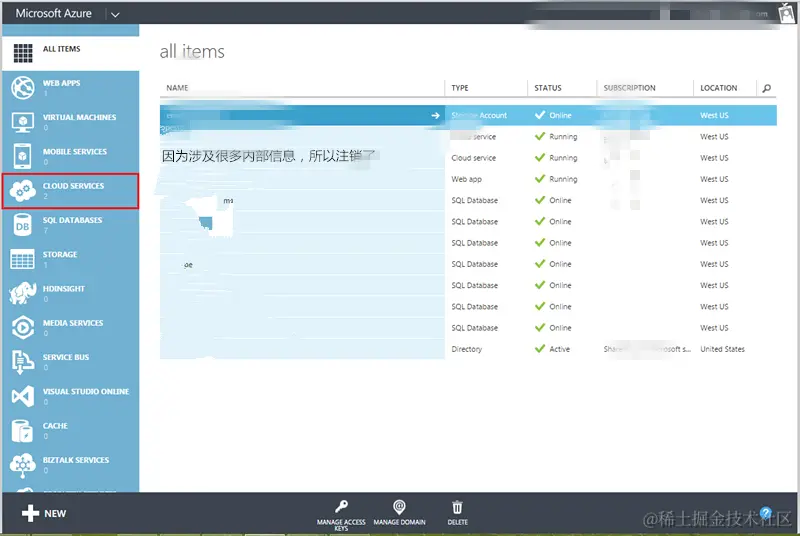Screen dimensions: 800x536
Task: Go to MOBILE SERVICES in sidebar
Action: tap(75, 151)
